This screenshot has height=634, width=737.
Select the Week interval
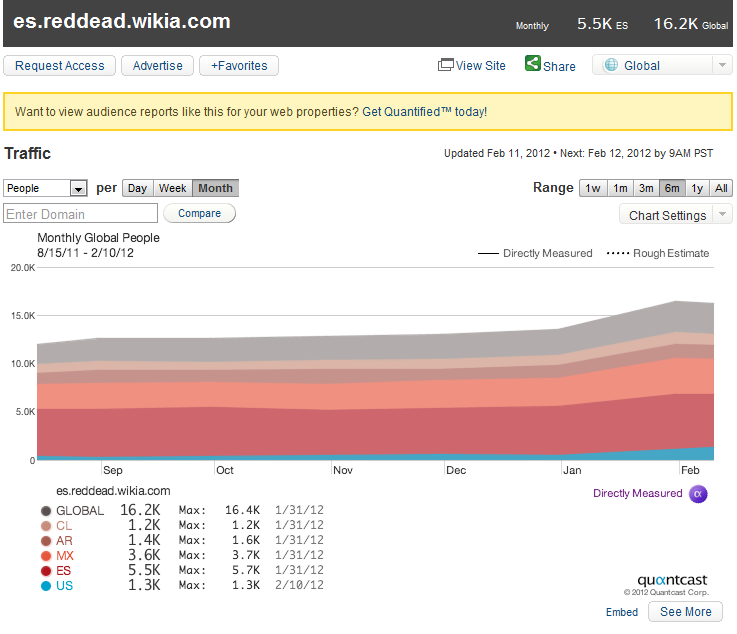pos(172,188)
